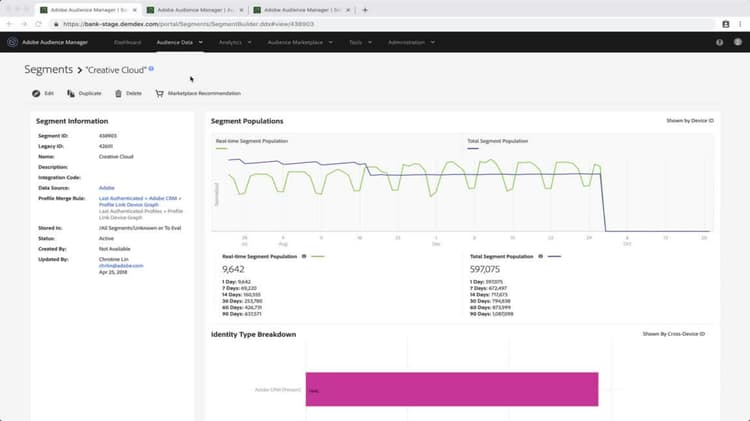
Task: Click the Edit pencil icon
Action: [36, 93]
